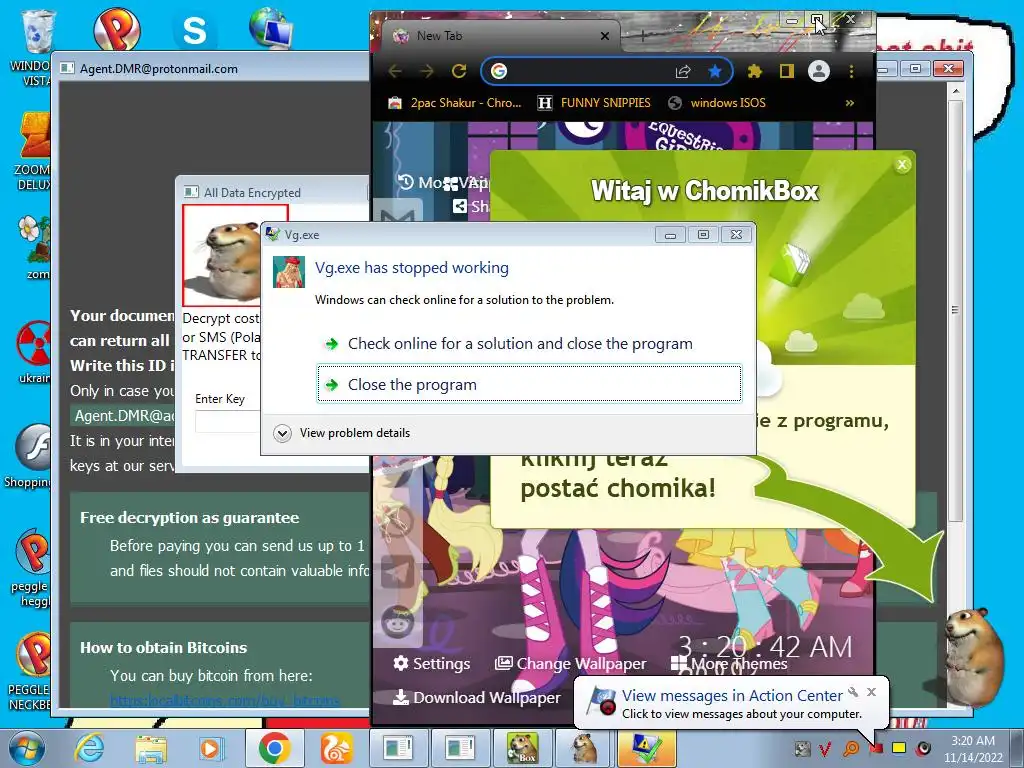The width and height of the screenshot is (1024, 768).
Task: Click the share icon on new tab page
Action: (x=460, y=206)
